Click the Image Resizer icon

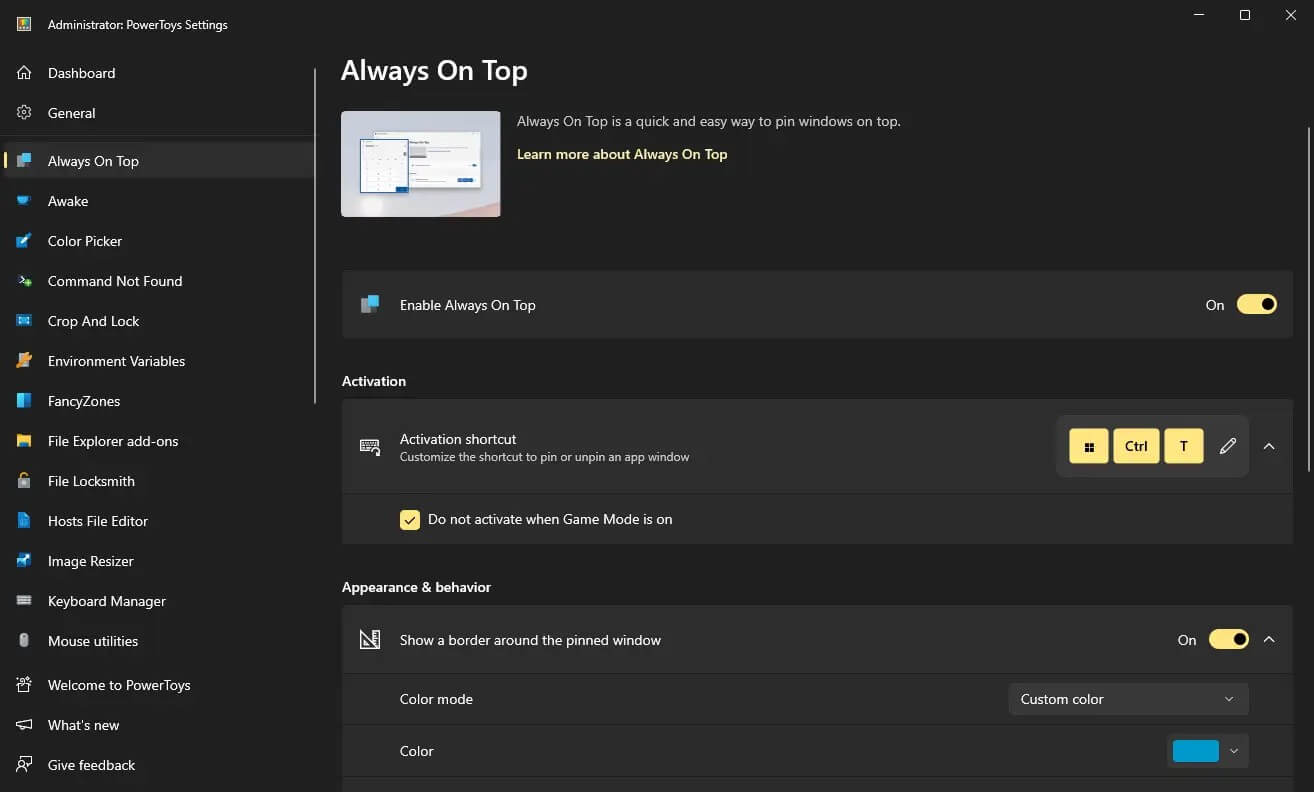click(x=24, y=561)
